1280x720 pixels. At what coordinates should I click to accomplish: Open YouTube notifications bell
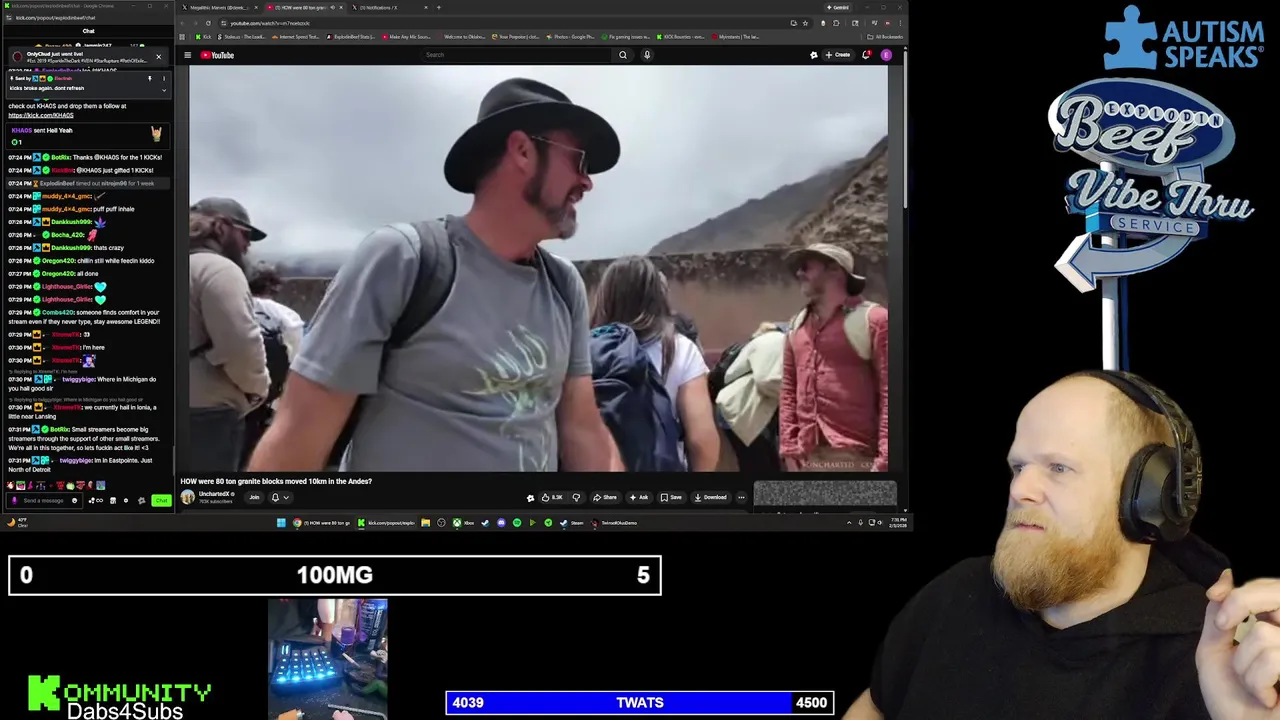click(866, 55)
